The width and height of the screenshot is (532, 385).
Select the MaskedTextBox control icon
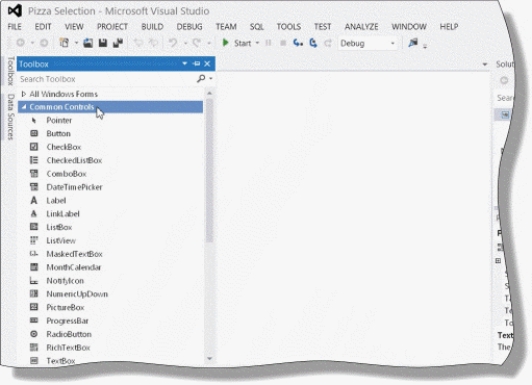point(34,254)
